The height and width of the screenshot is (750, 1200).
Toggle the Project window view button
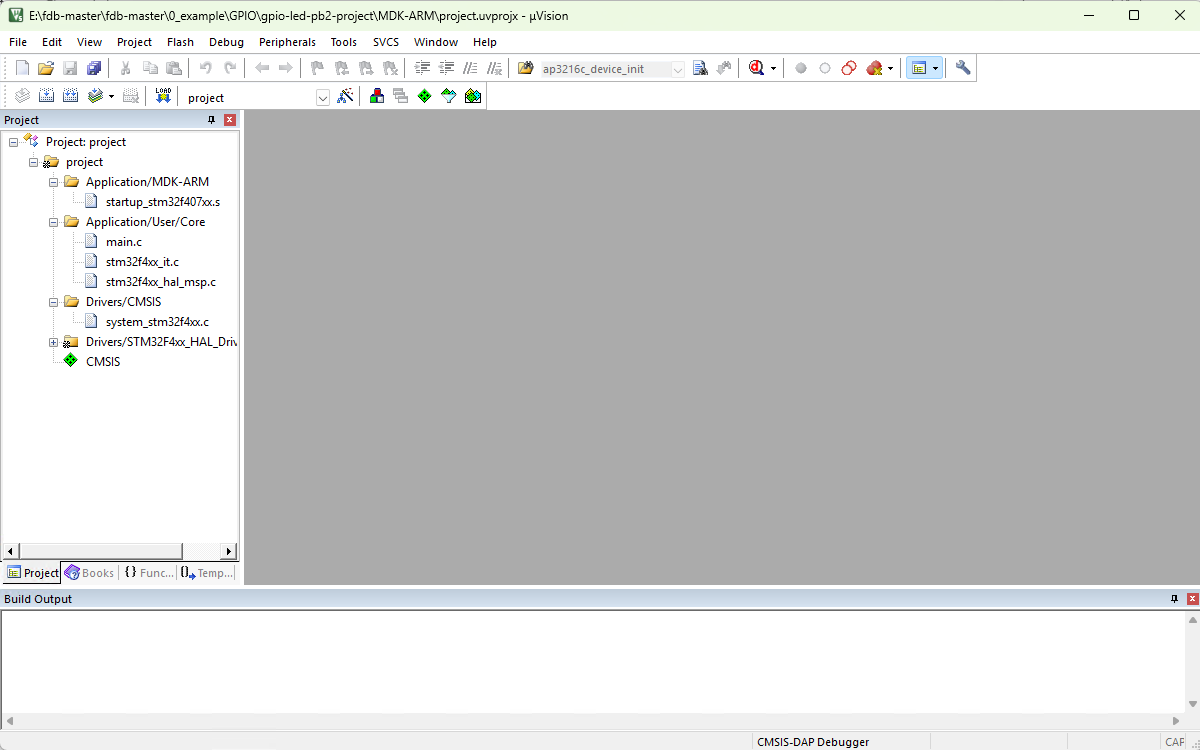point(918,68)
